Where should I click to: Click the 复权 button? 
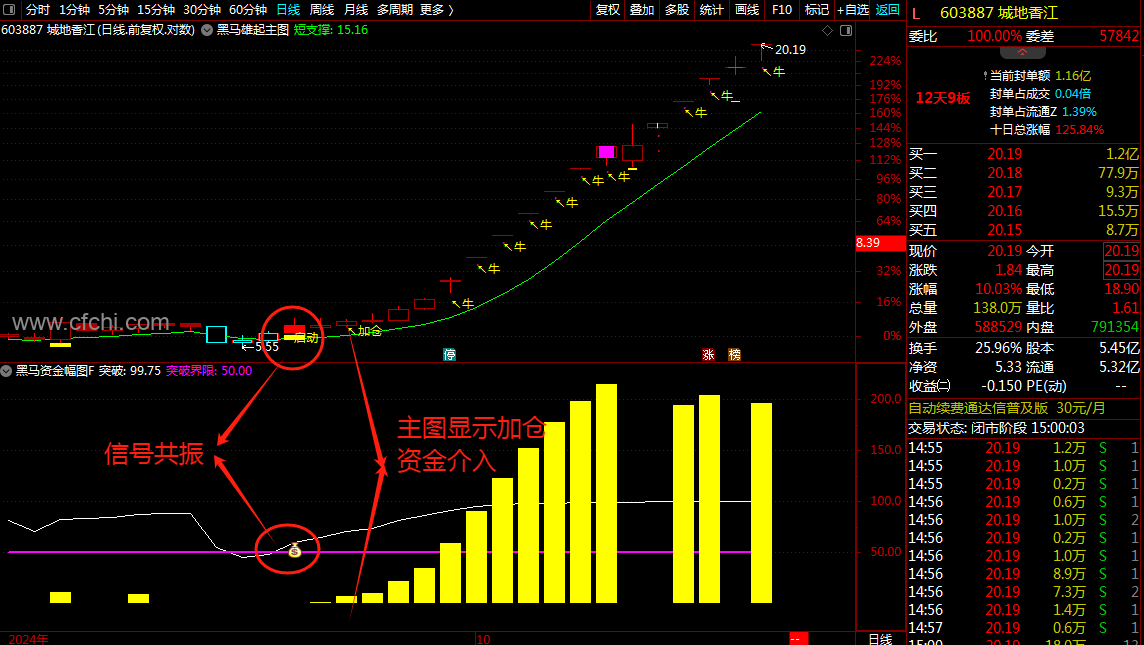click(608, 9)
